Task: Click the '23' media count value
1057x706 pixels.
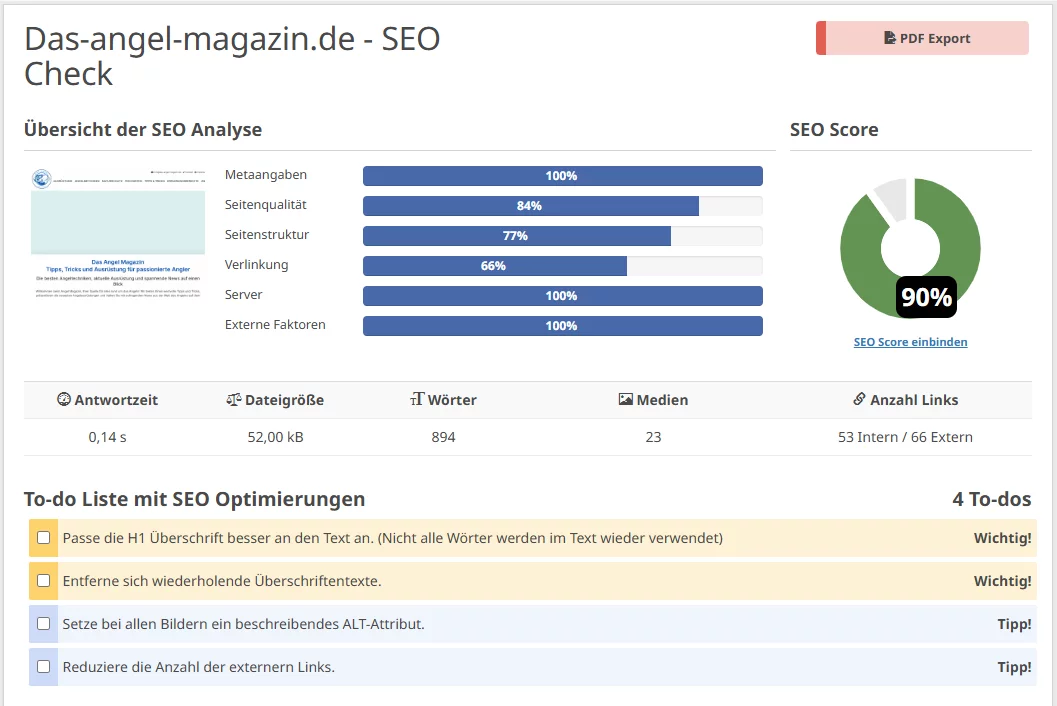Action: pyautogui.click(x=653, y=437)
